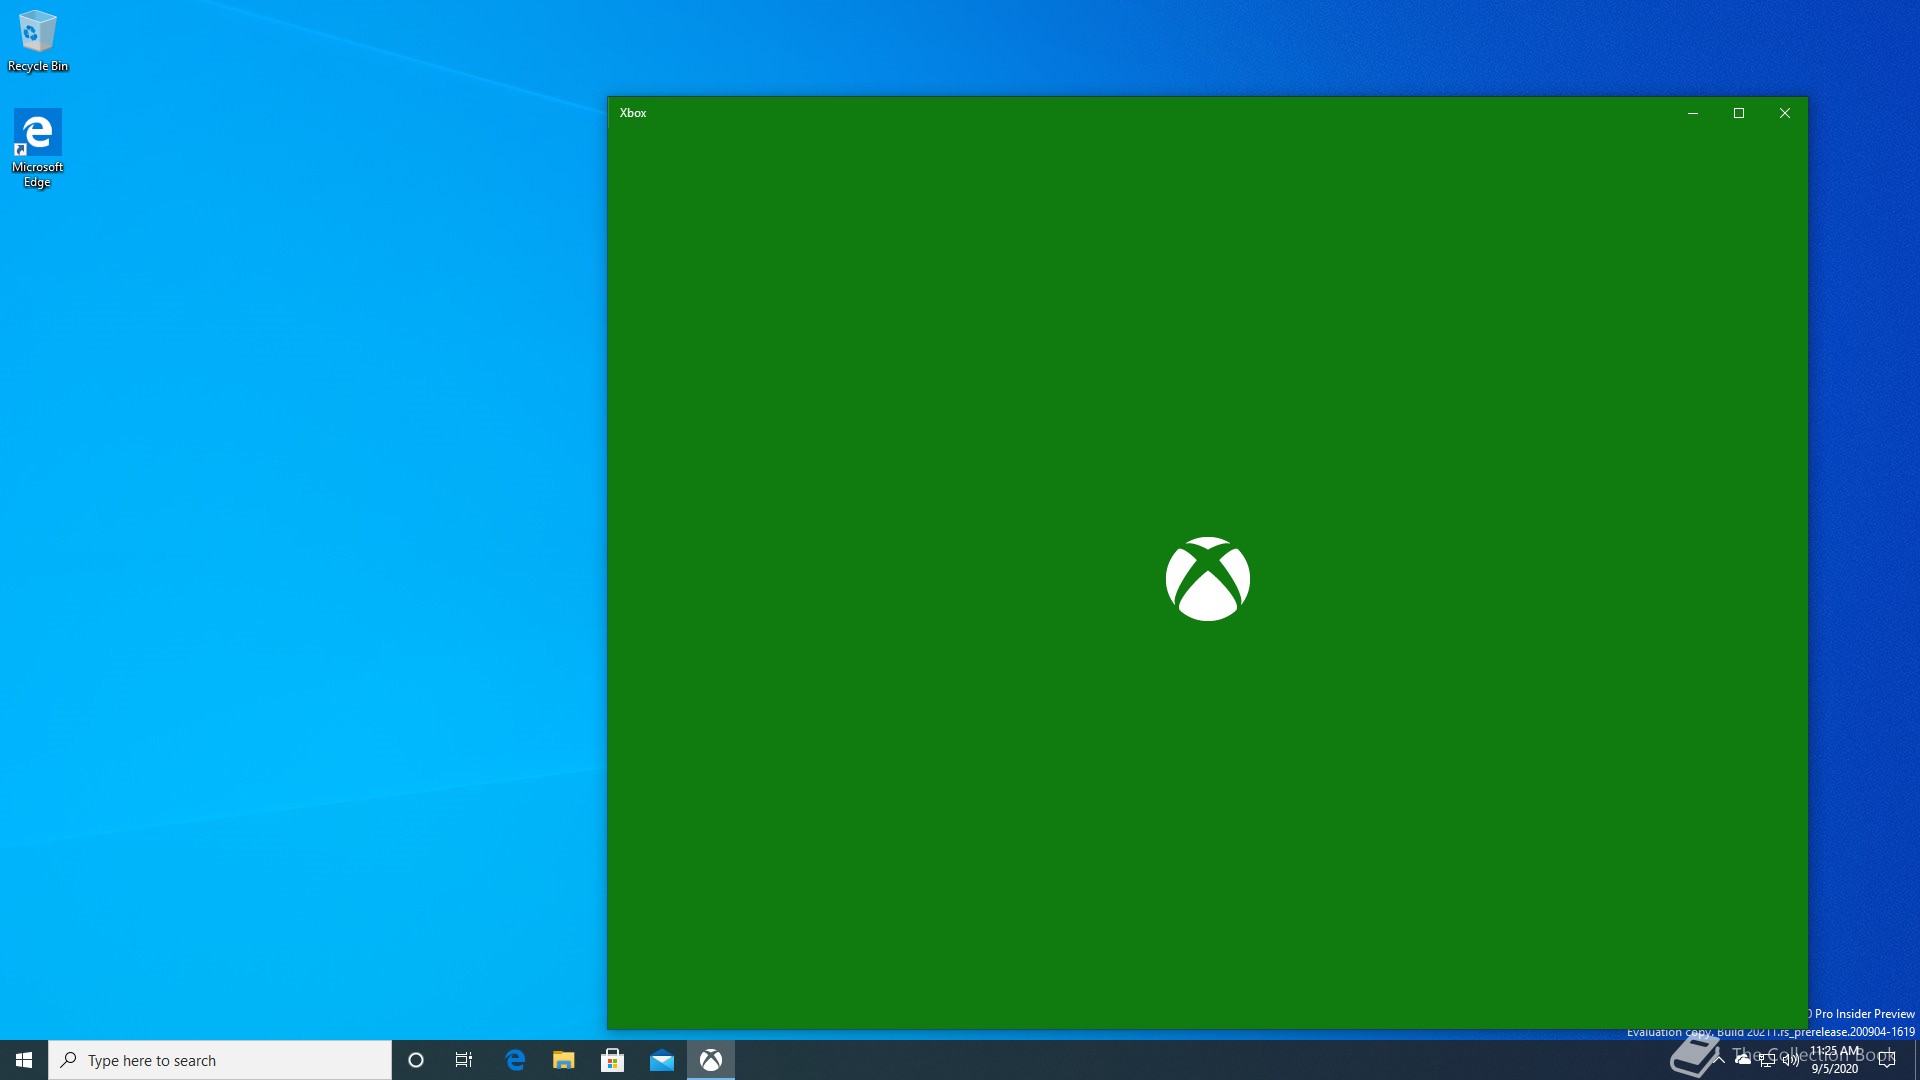1920x1080 pixels.
Task: Open Cortana from the taskbar
Action: tap(416, 1060)
